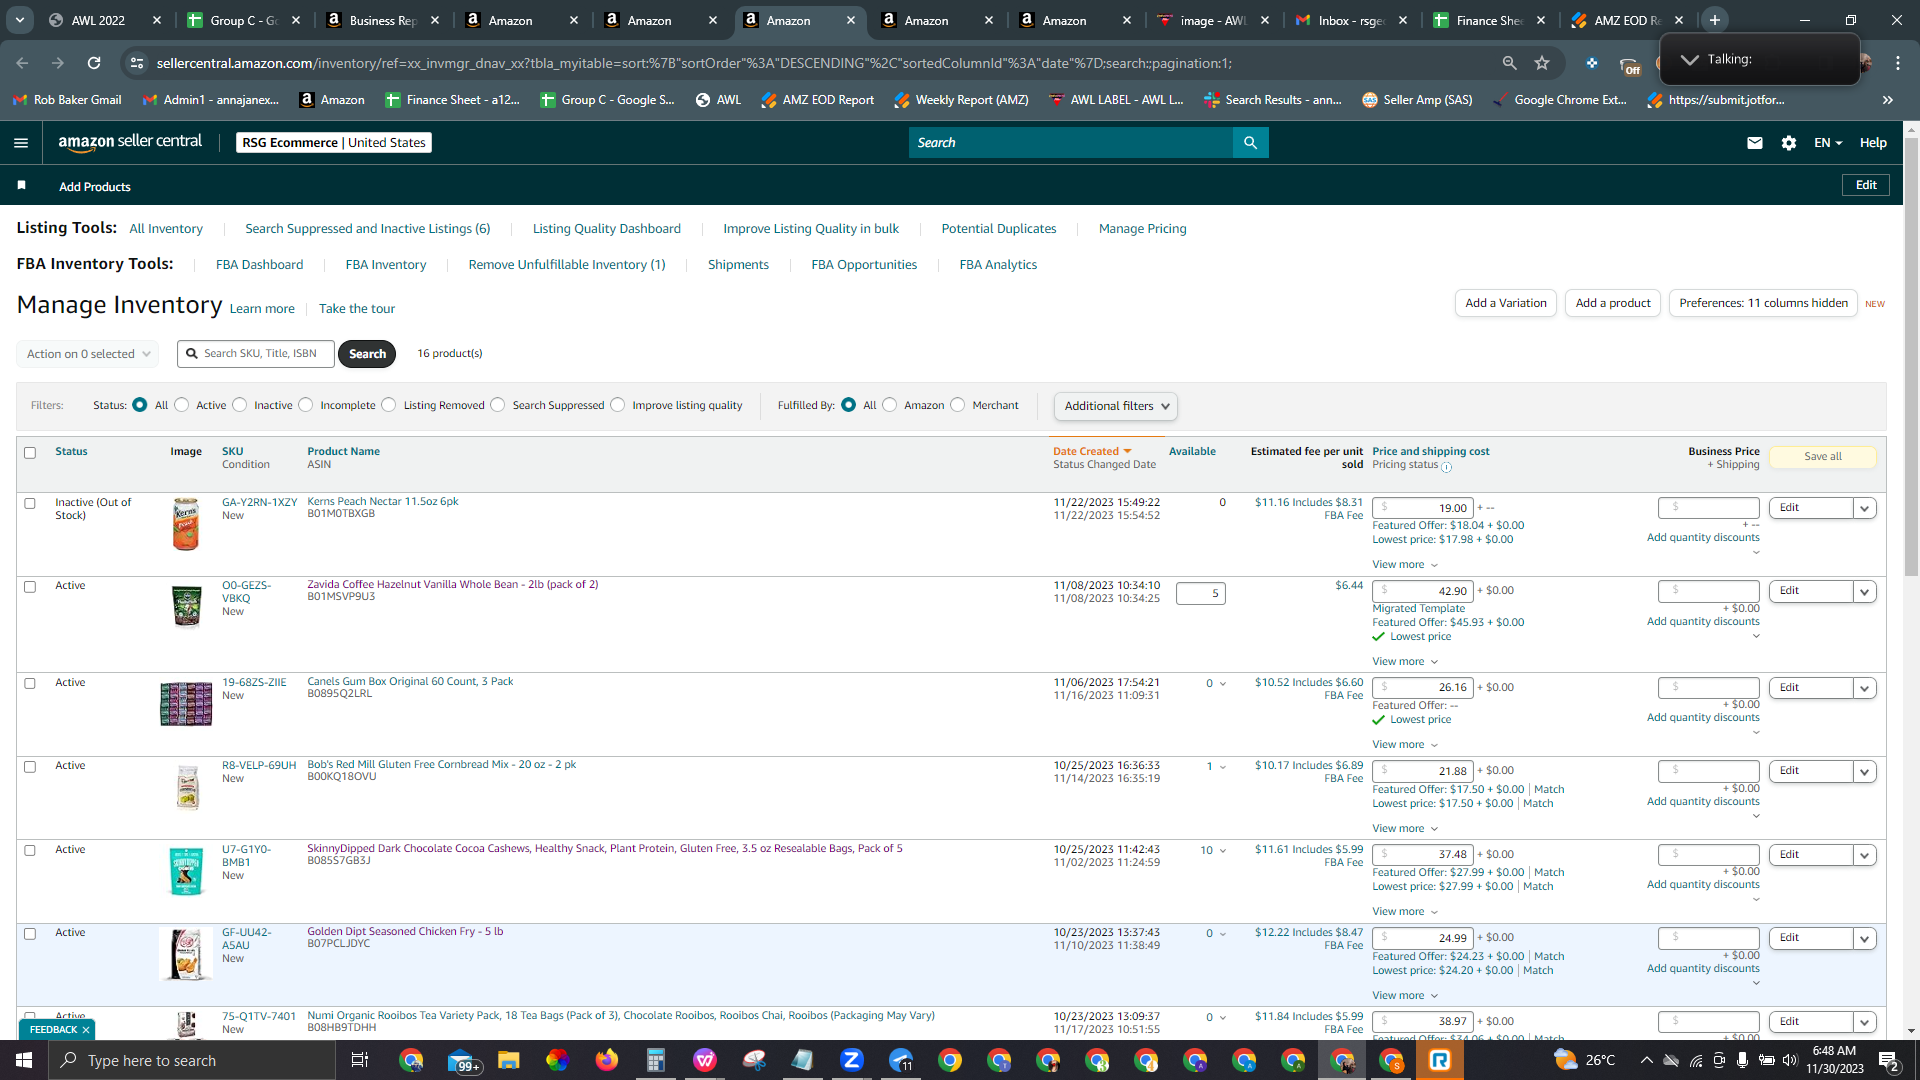Check the Zavida Coffee row checkbox
This screenshot has width=1920, height=1080.
point(30,586)
